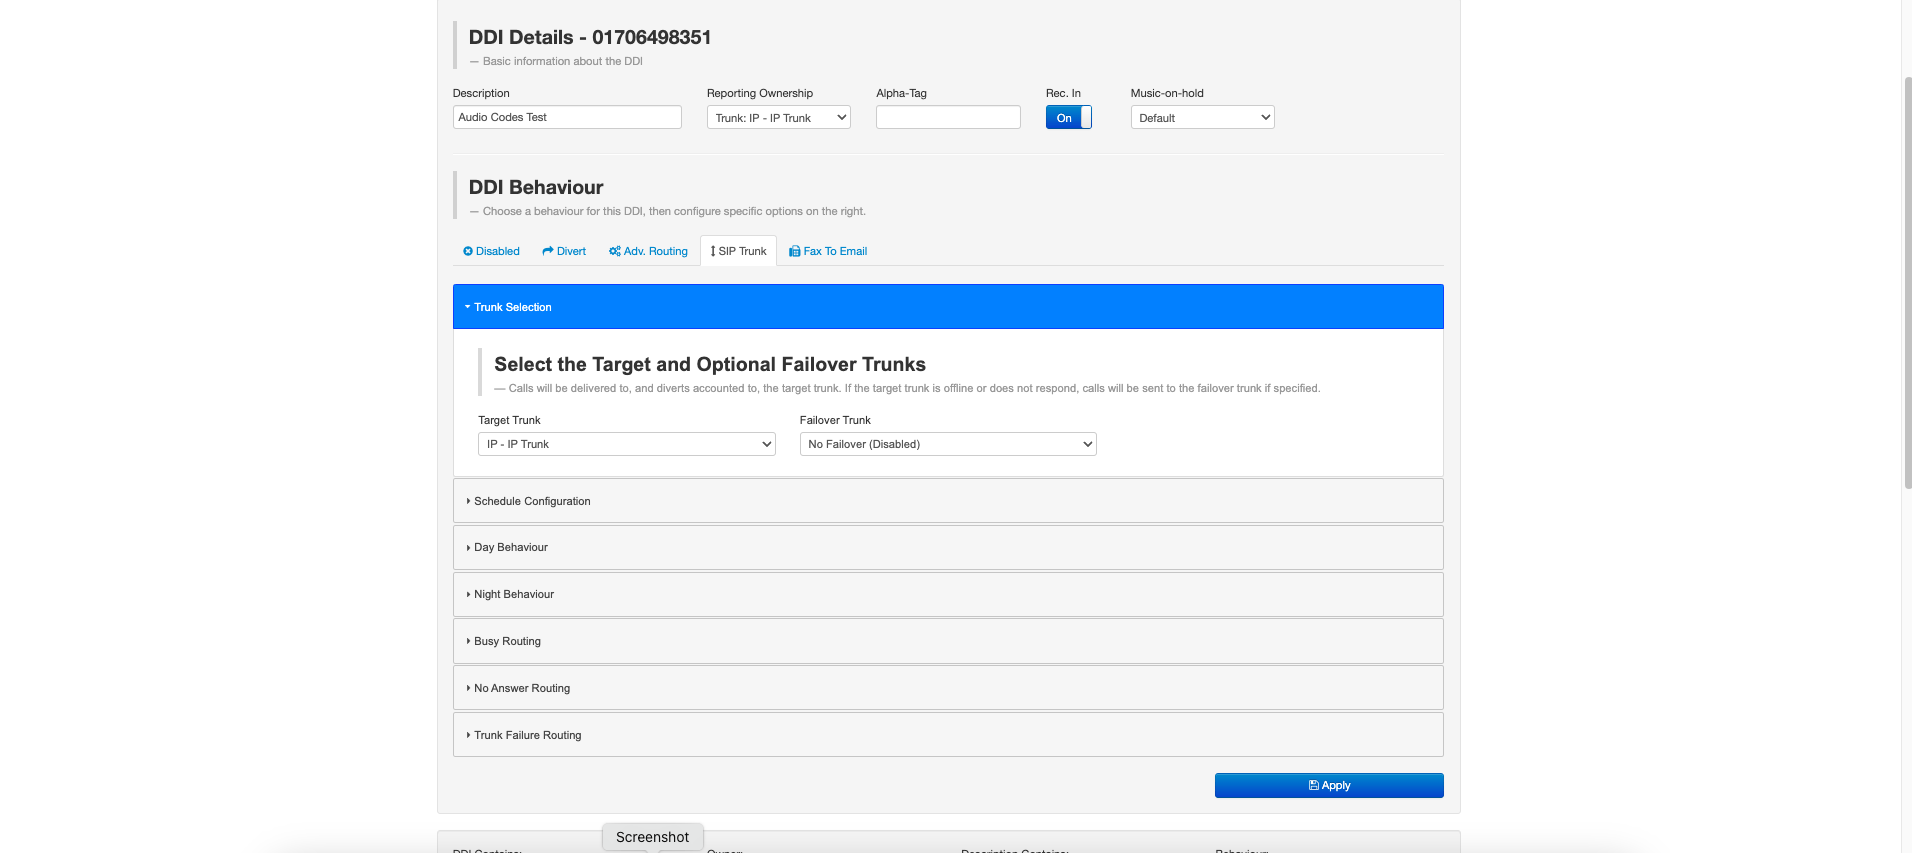Open the Failover Trunk dropdown
Viewport: 1912px width, 853px height.
[947, 444]
